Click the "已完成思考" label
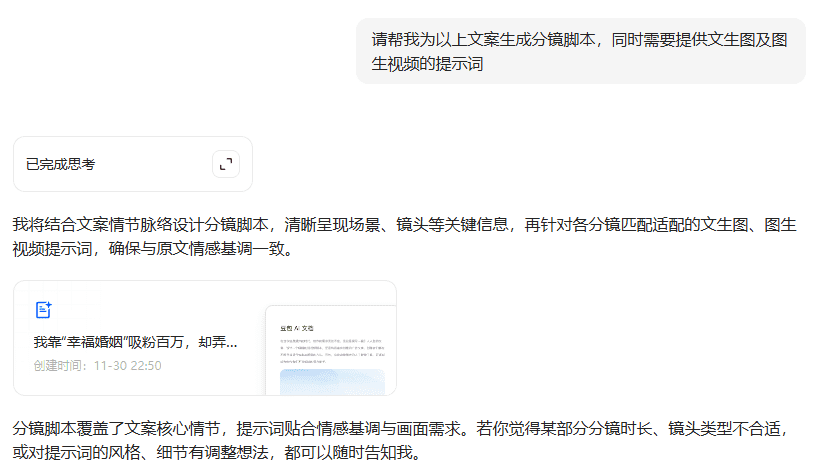 coord(61,164)
